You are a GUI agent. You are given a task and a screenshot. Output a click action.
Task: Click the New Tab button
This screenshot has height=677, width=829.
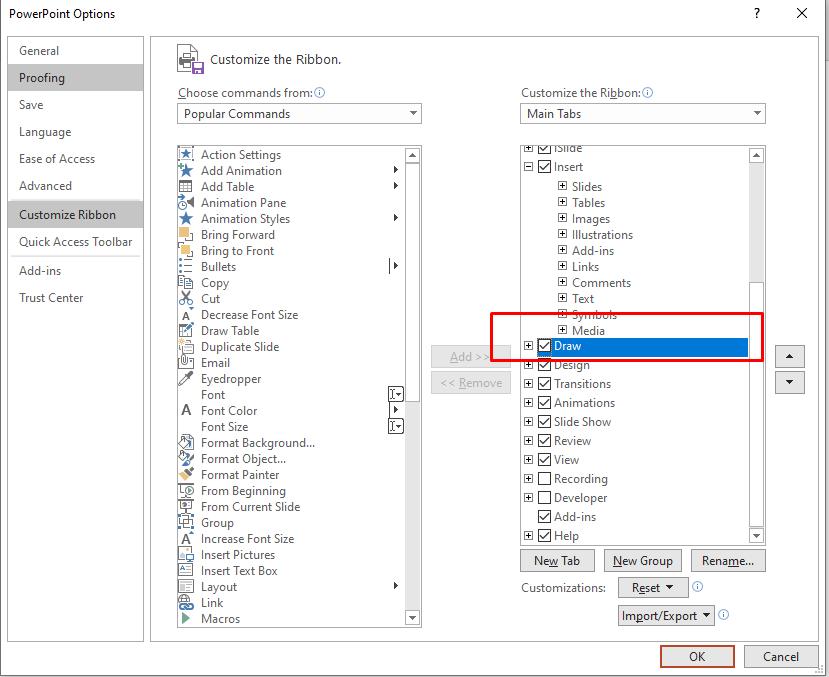(557, 561)
